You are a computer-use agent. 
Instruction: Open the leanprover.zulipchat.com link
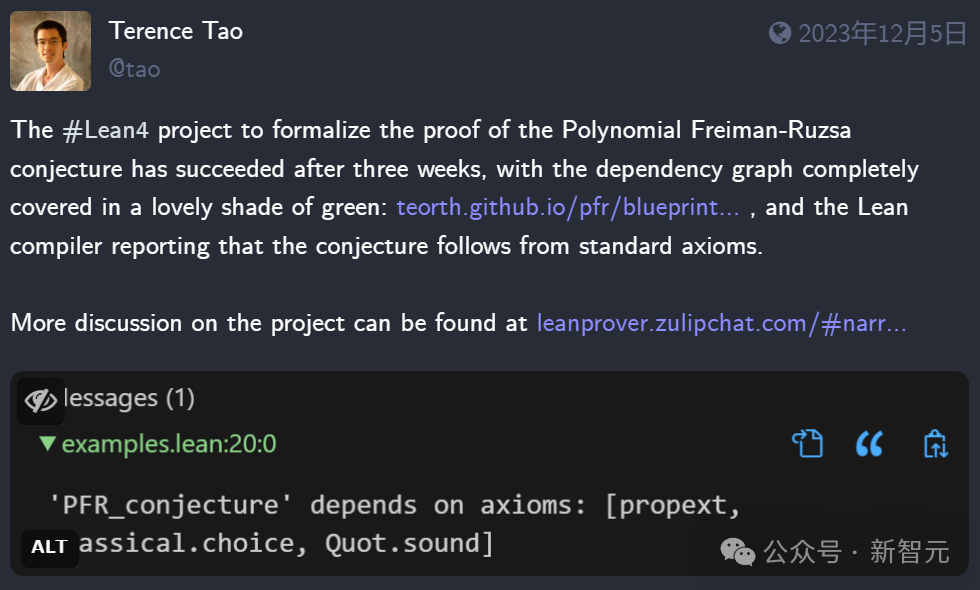pyautogui.click(x=721, y=323)
